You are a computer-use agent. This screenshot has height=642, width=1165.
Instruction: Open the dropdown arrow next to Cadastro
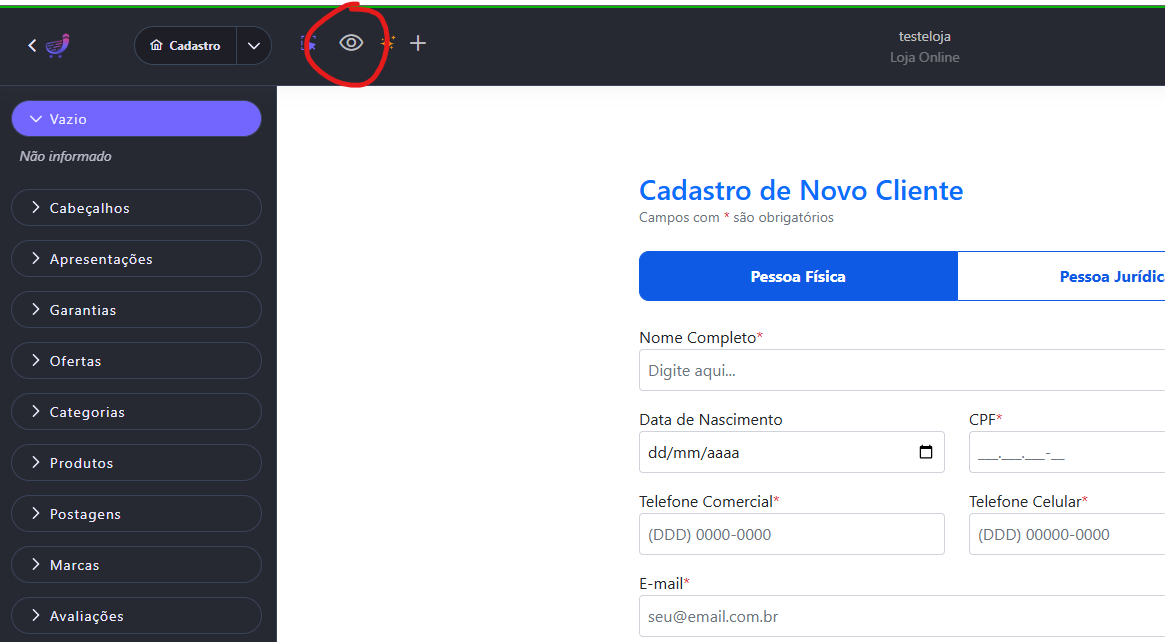tap(254, 46)
